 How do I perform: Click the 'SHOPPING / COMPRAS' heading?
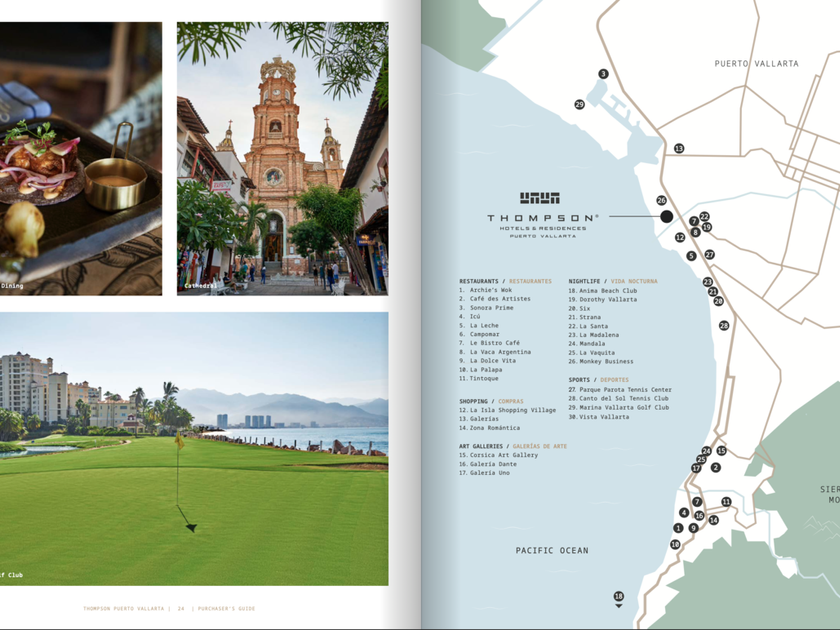pyautogui.click(x=491, y=401)
